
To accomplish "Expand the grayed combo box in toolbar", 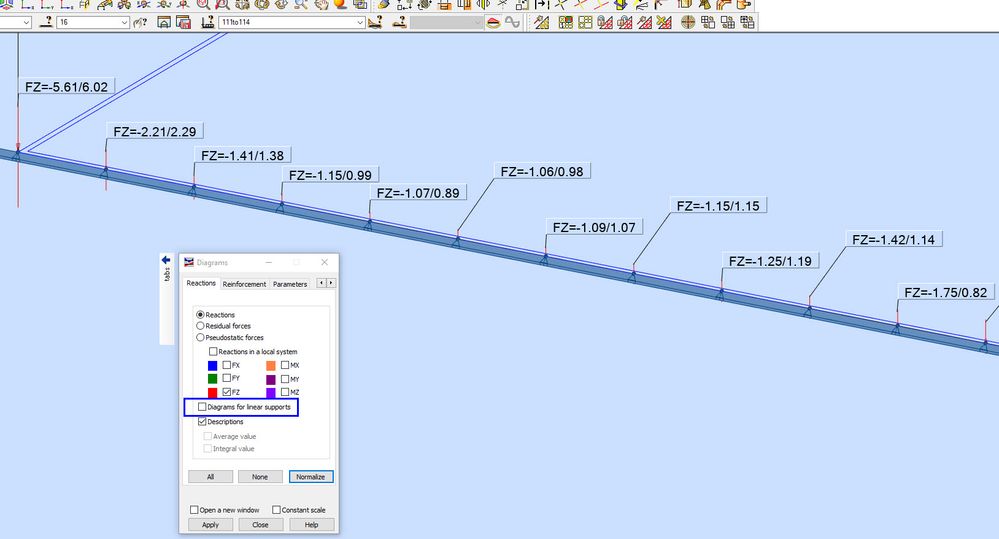I will [446, 22].
